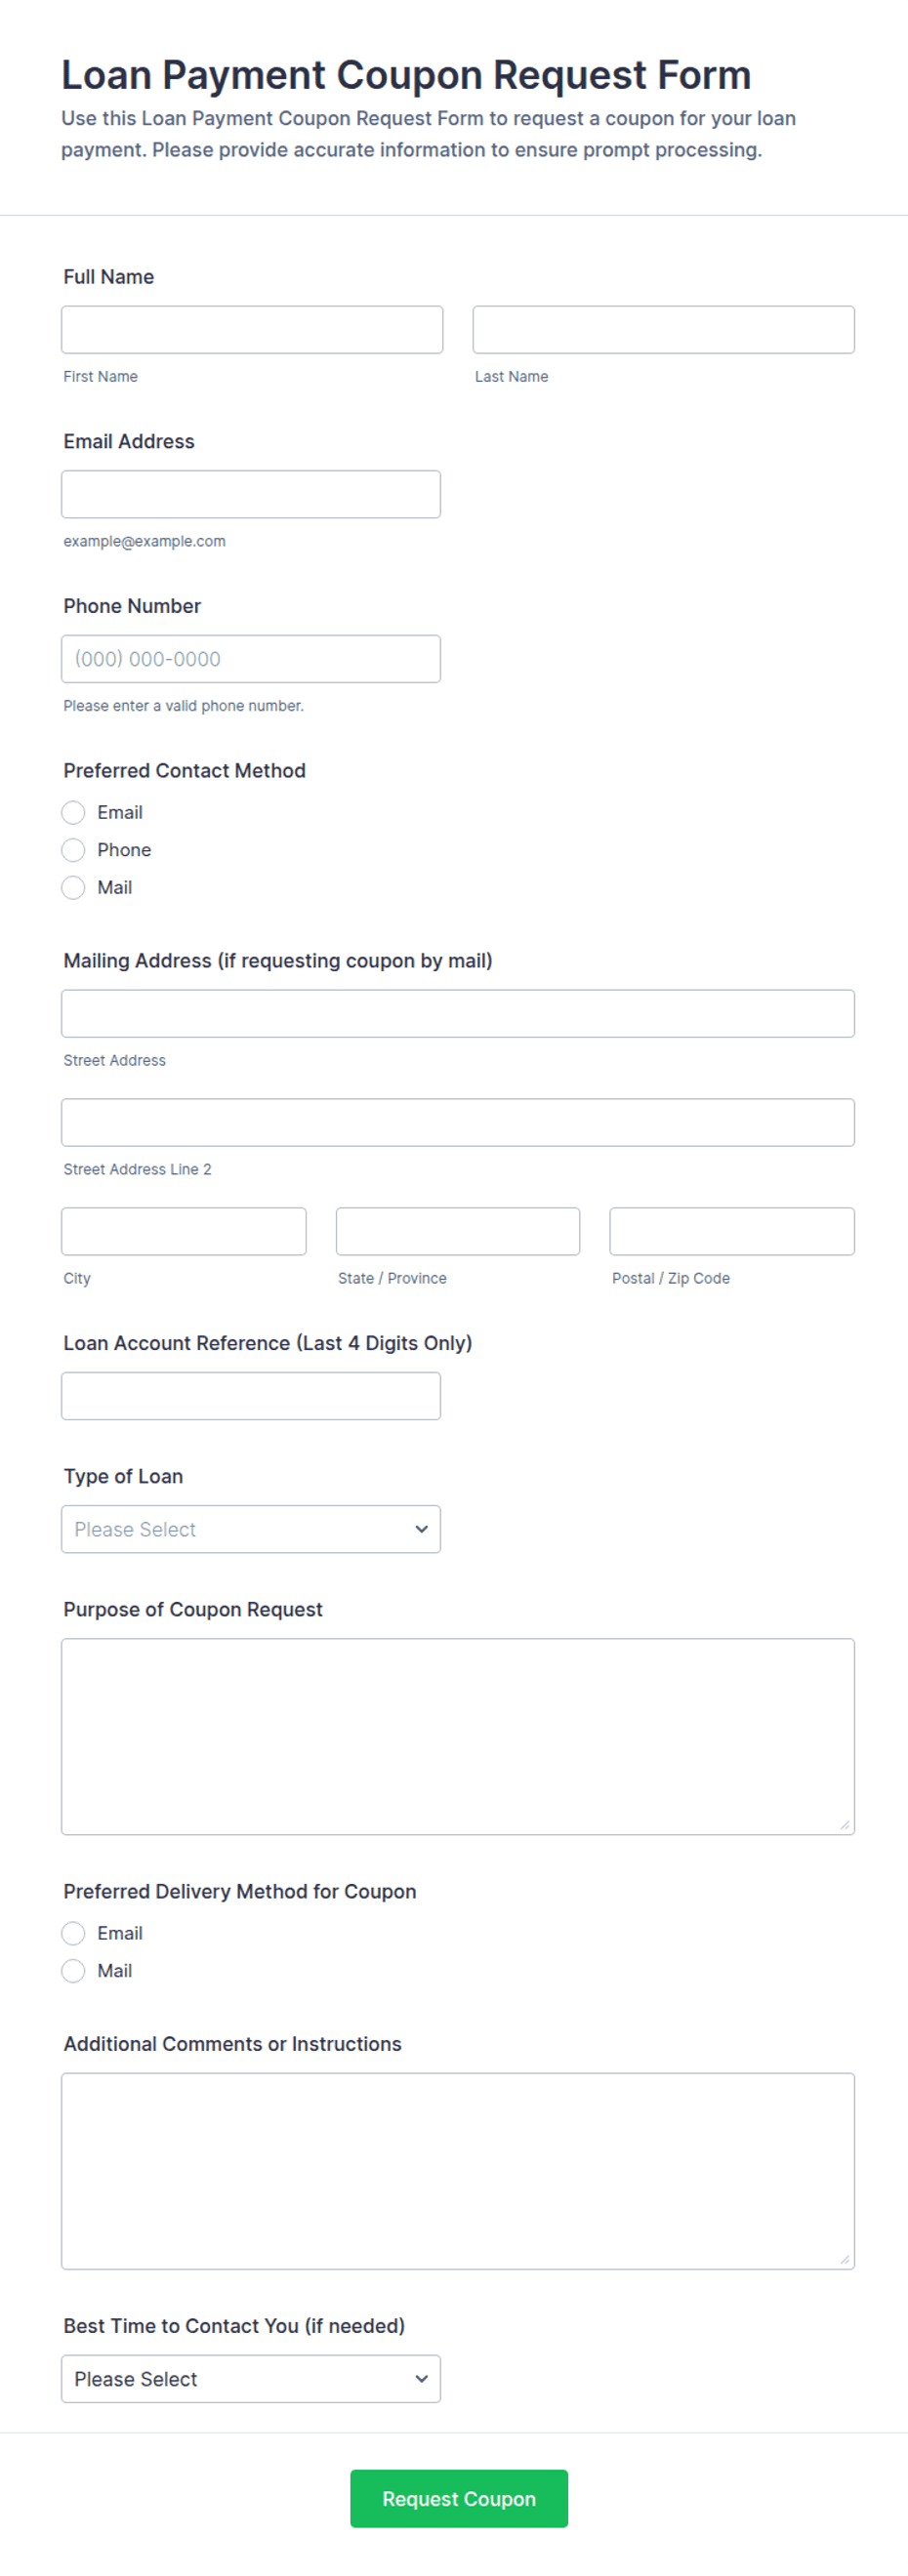Image resolution: width=908 pixels, height=2576 pixels.
Task: Click the Purpose of Coupon Request textarea
Action: pyautogui.click(x=458, y=1737)
